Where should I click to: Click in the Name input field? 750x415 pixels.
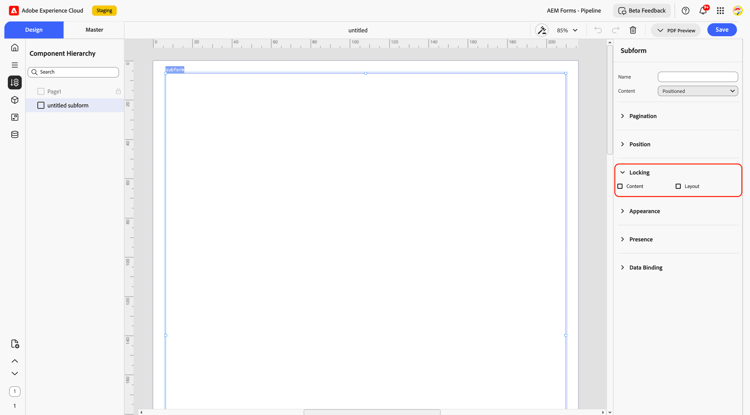tap(697, 76)
